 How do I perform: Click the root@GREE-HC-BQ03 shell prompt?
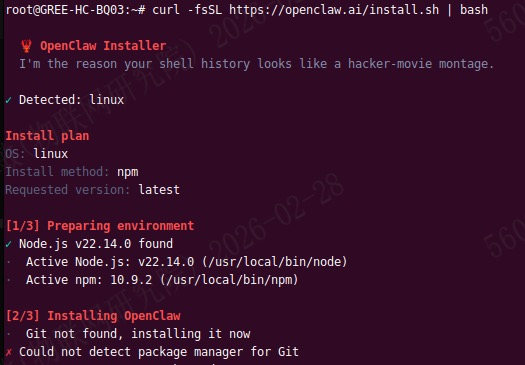(76, 10)
